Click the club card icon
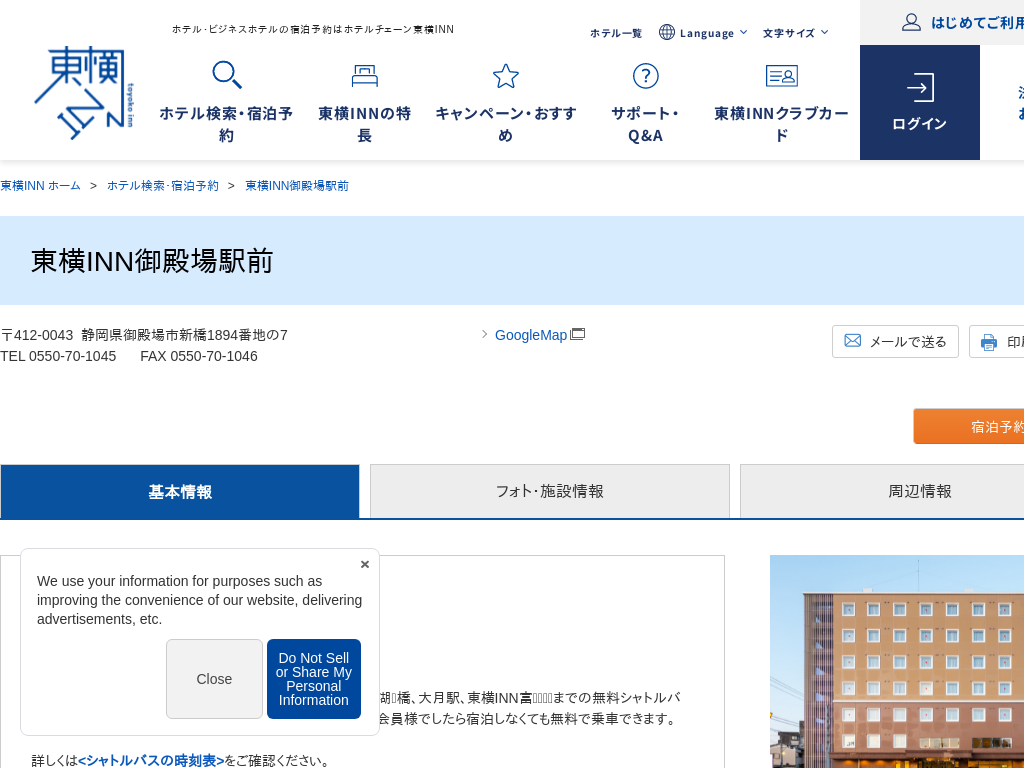This screenshot has width=1024, height=768. click(x=781, y=76)
